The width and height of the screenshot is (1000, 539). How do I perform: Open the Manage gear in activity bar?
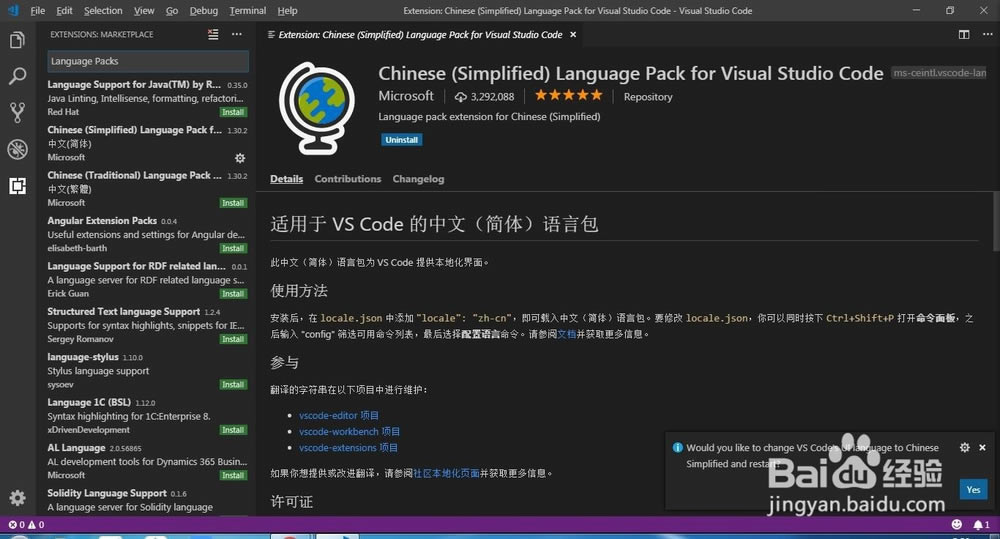click(x=17, y=498)
